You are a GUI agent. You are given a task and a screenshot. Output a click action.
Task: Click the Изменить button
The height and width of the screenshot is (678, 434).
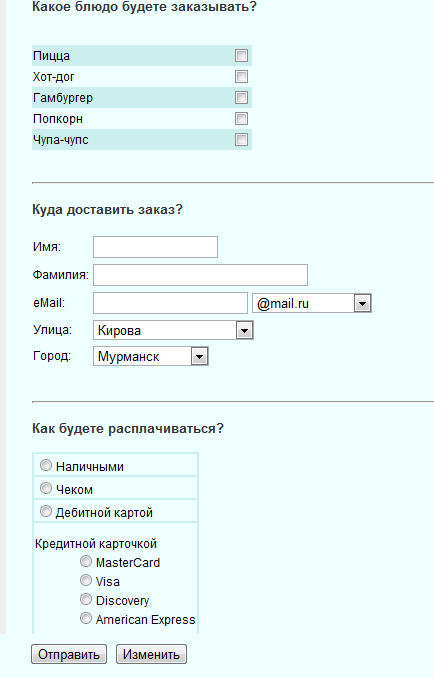click(151, 654)
